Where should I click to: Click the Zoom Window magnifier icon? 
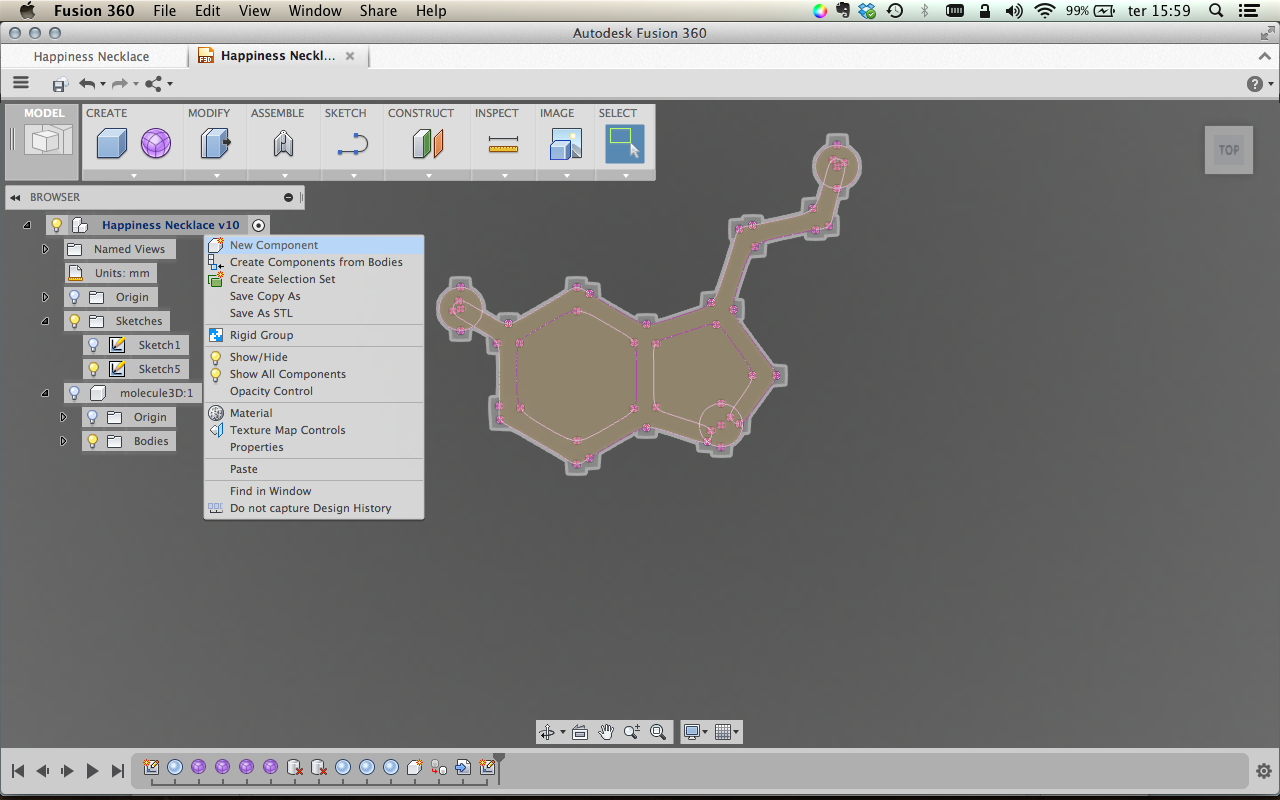pyautogui.click(x=632, y=732)
